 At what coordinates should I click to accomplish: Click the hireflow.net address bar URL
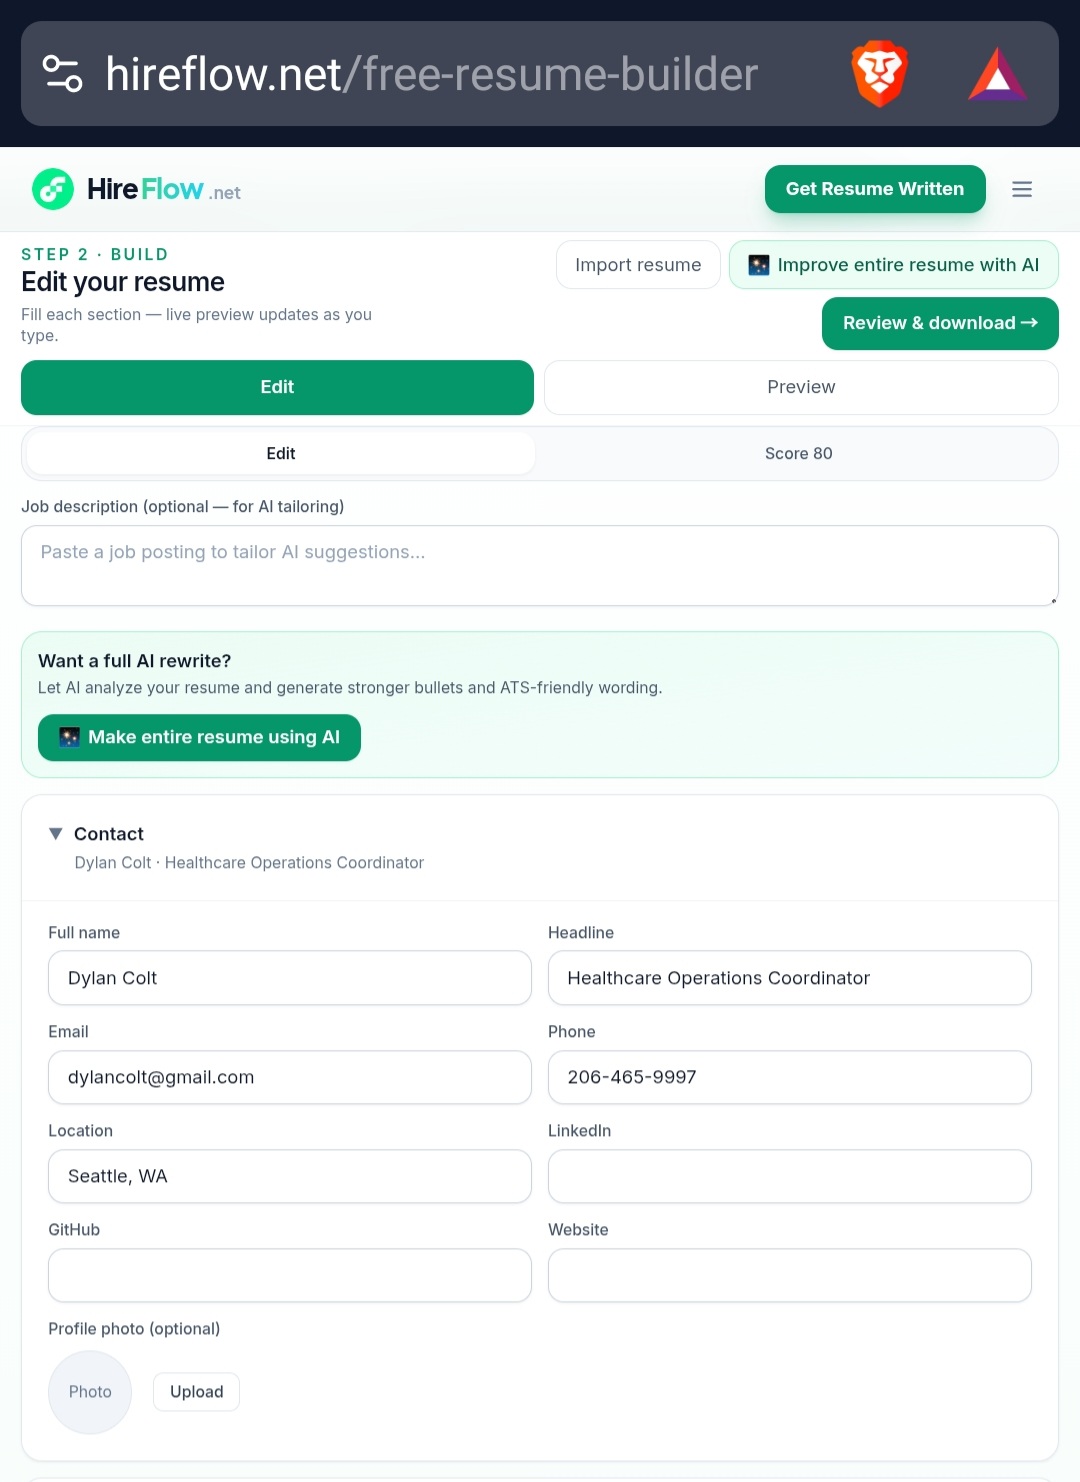[432, 74]
